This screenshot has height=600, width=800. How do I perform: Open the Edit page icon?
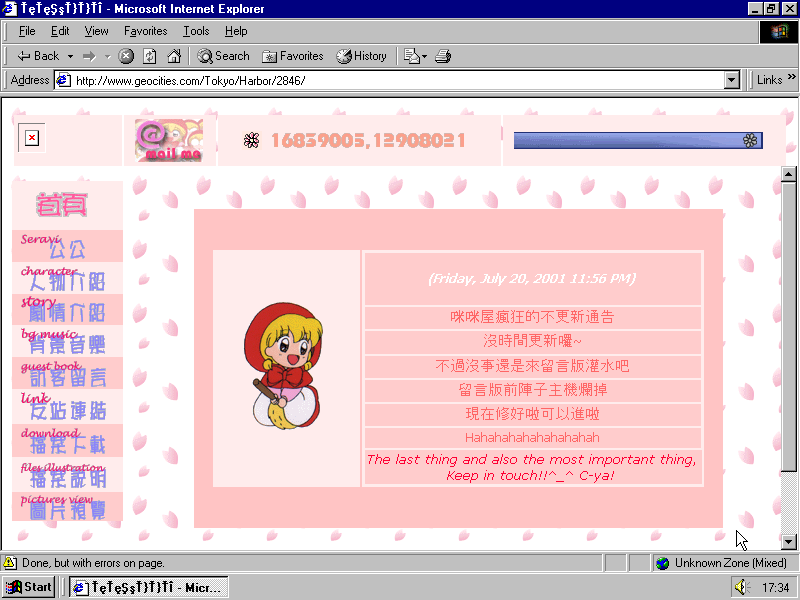click(x=411, y=56)
